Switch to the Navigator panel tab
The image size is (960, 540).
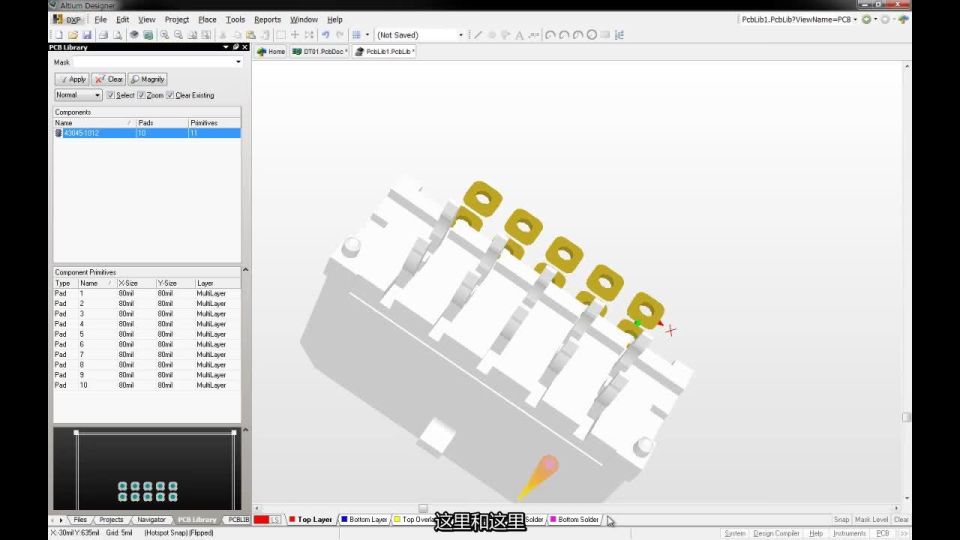click(151, 519)
